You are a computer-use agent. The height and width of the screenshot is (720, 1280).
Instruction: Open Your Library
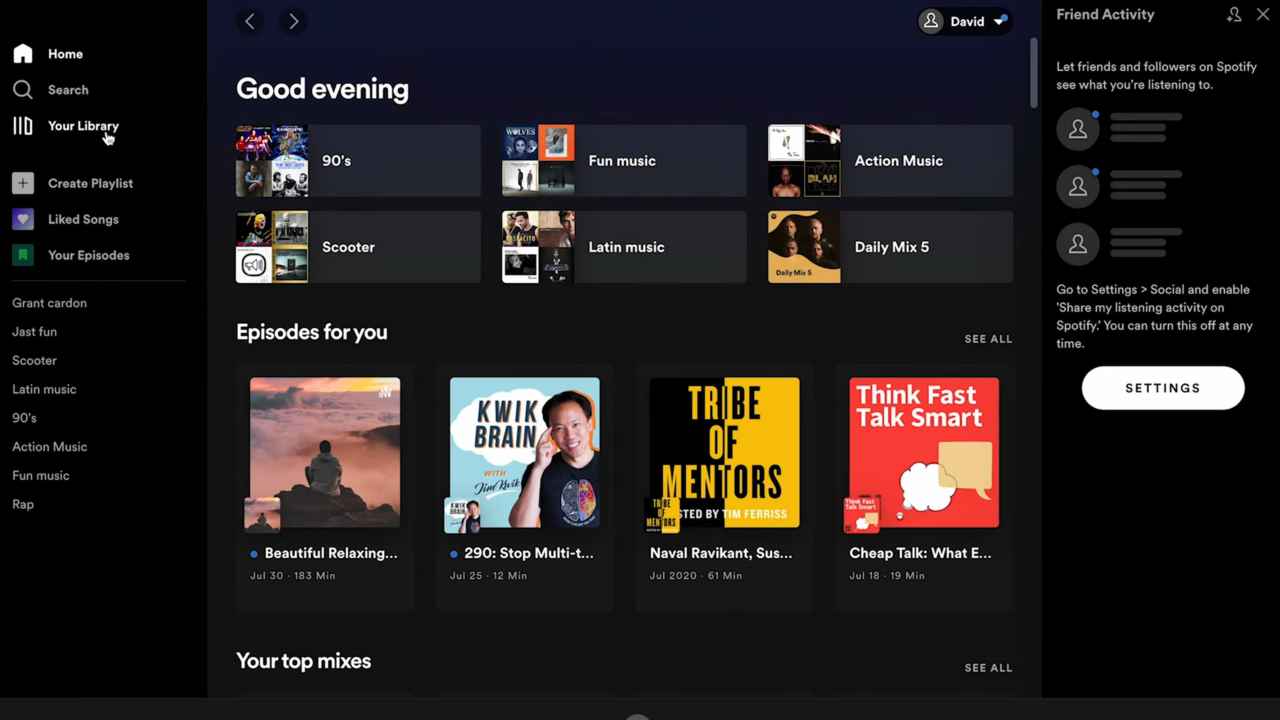pyautogui.click(x=83, y=126)
